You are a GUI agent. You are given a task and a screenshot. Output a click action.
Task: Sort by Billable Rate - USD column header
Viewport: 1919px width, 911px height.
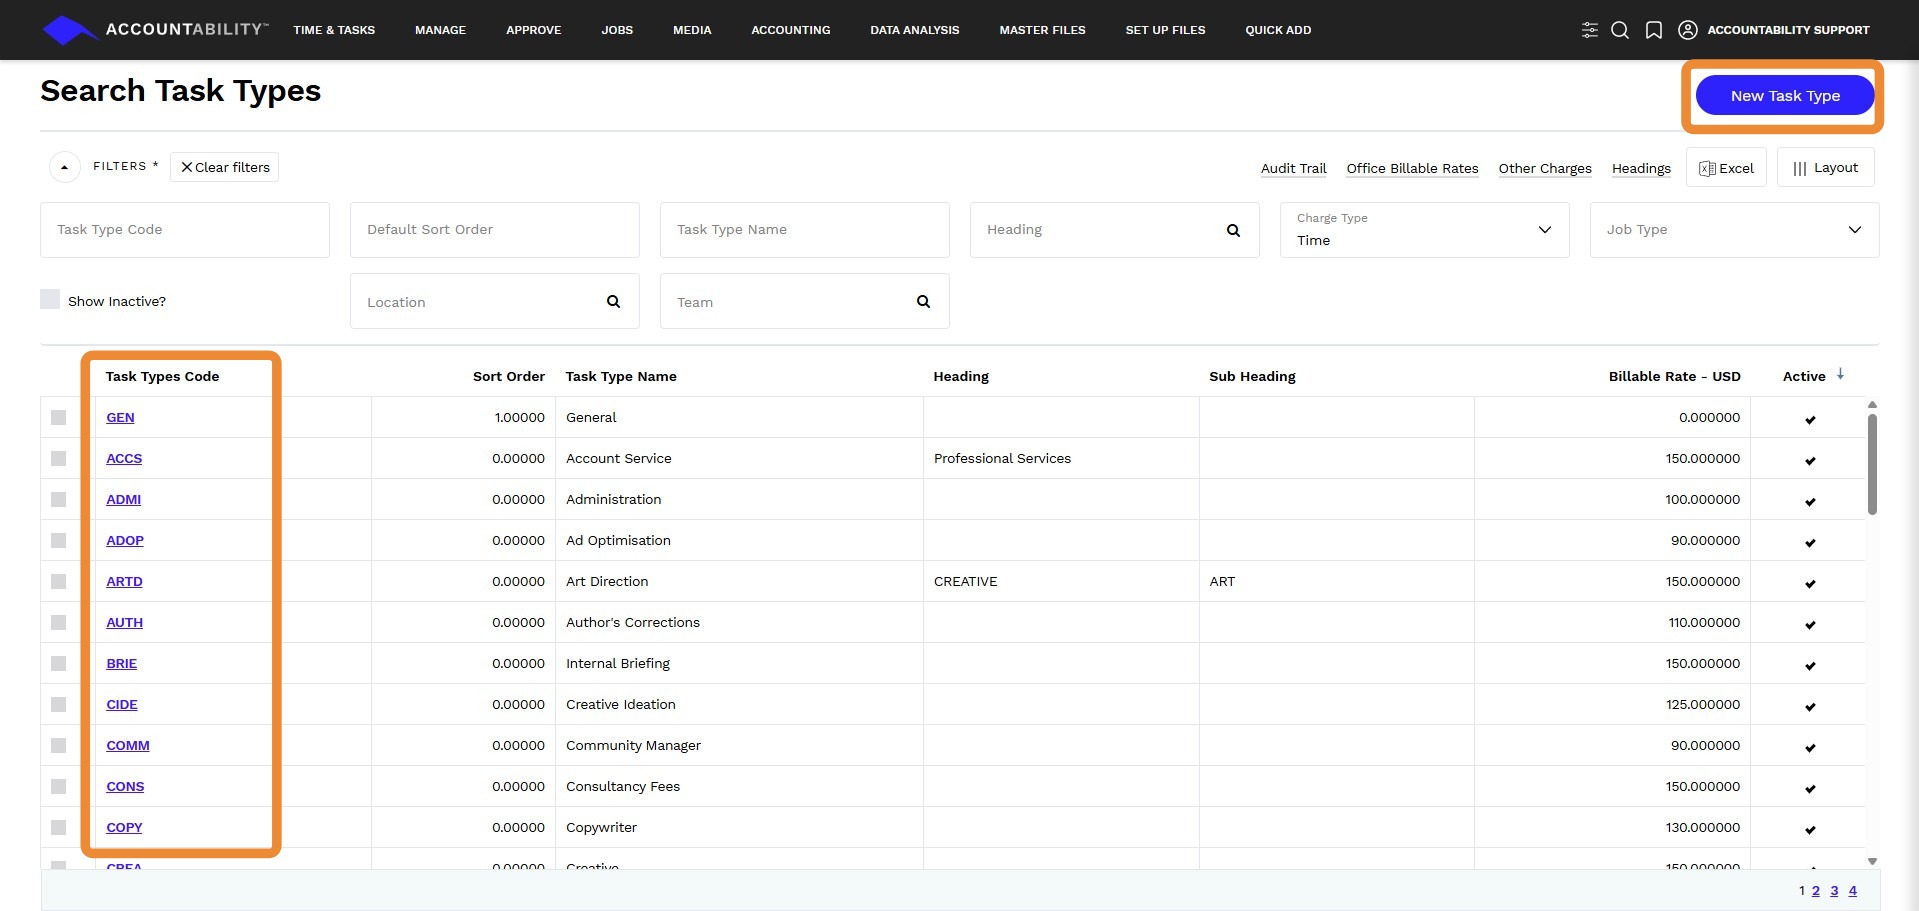(x=1674, y=376)
